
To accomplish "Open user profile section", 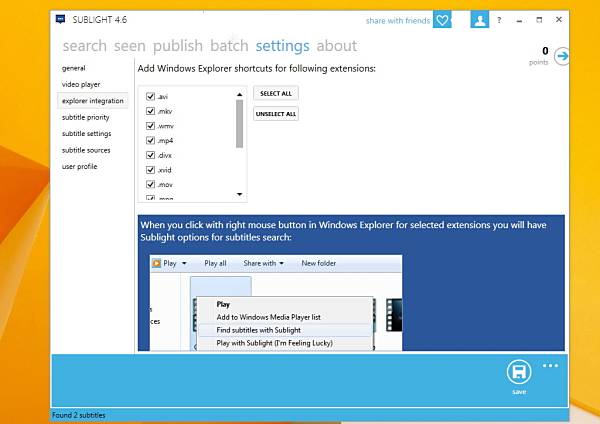I will (x=80, y=166).
